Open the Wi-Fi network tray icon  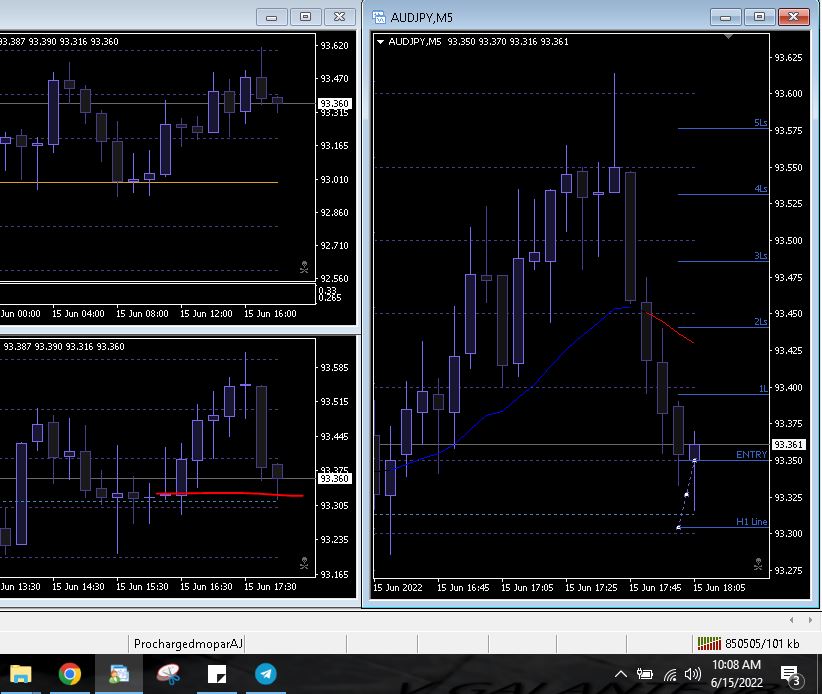(669, 674)
